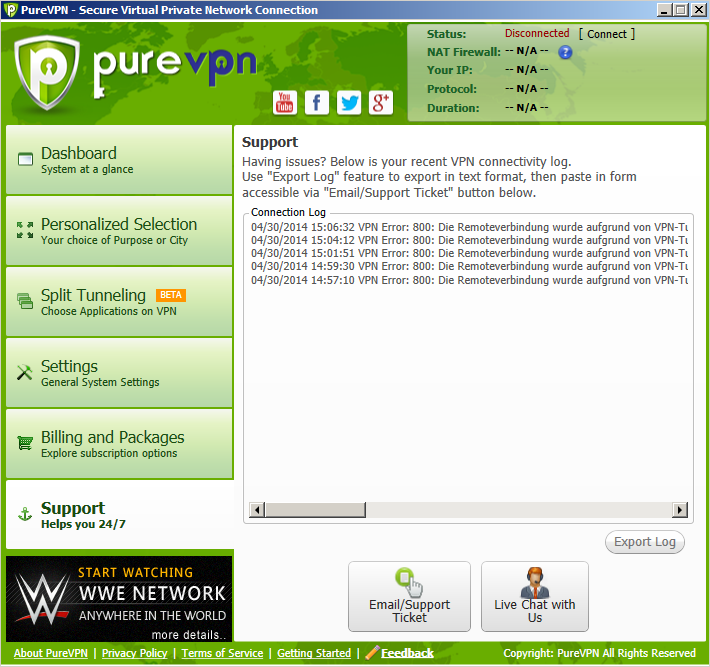This screenshot has width=710, height=667.
Task: Switch to Split Tunneling section
Action: (120, 302)
